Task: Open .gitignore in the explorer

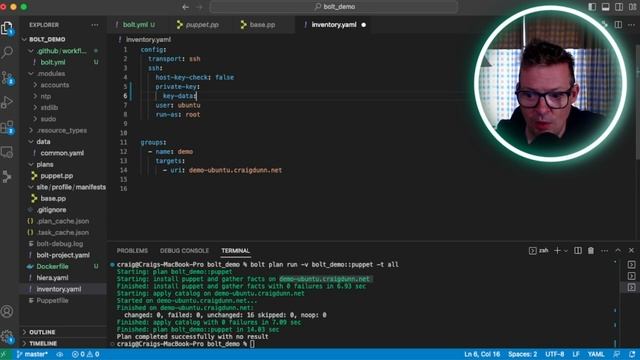Action: [51, 210]
